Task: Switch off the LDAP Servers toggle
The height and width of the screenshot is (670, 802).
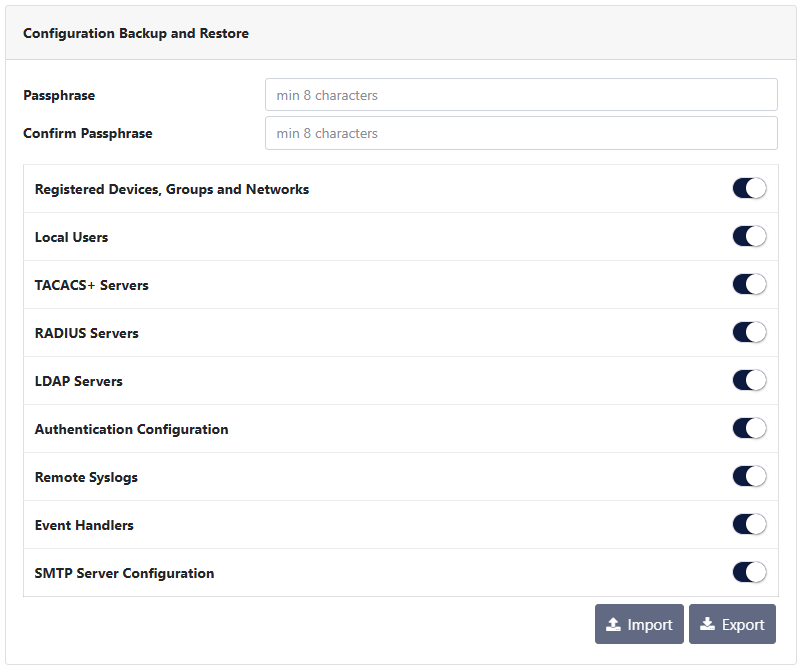Action: [x=749, y=380]
